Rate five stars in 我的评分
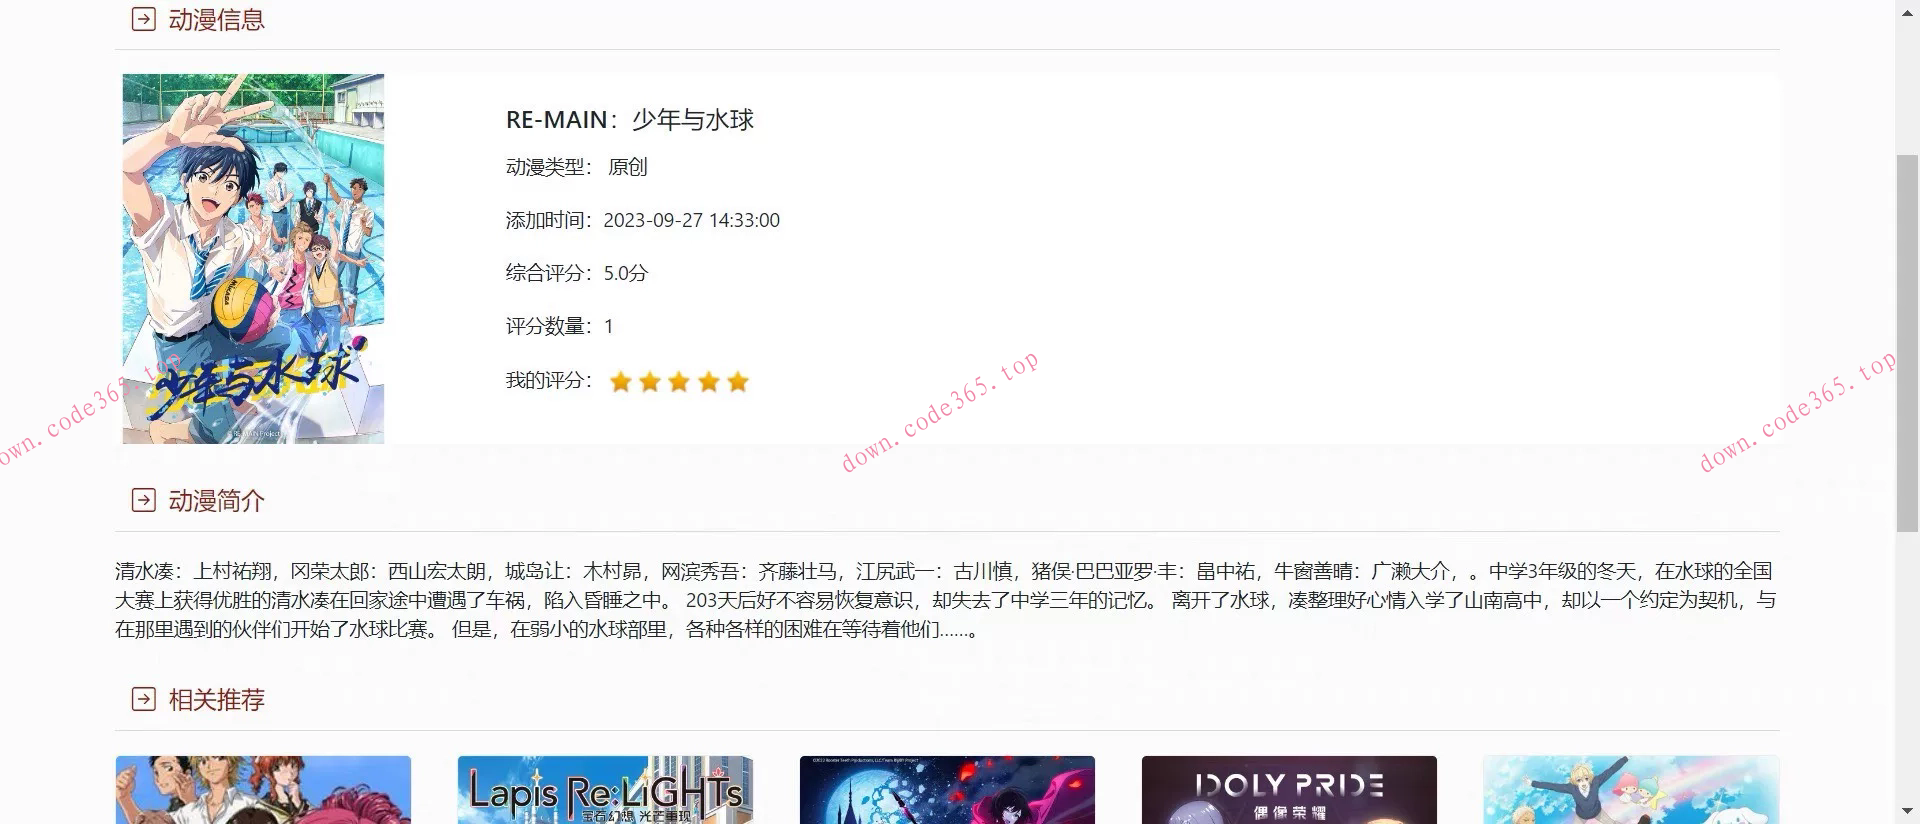The height and width of the screenshot is (824, 1920). [738, 381]
